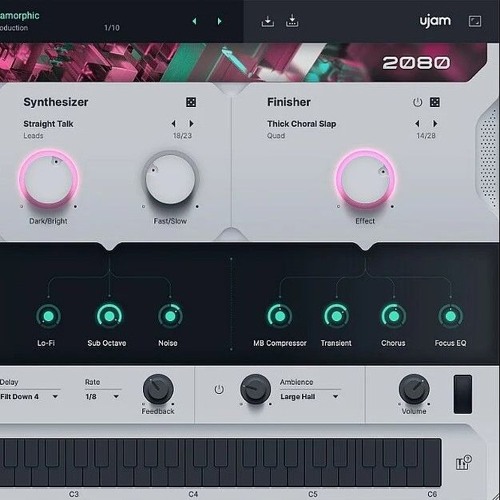The width and height of the screenshot is (500, 500).
Task: Open Thick Choral Slap preset name
Action: click(302, 124)
